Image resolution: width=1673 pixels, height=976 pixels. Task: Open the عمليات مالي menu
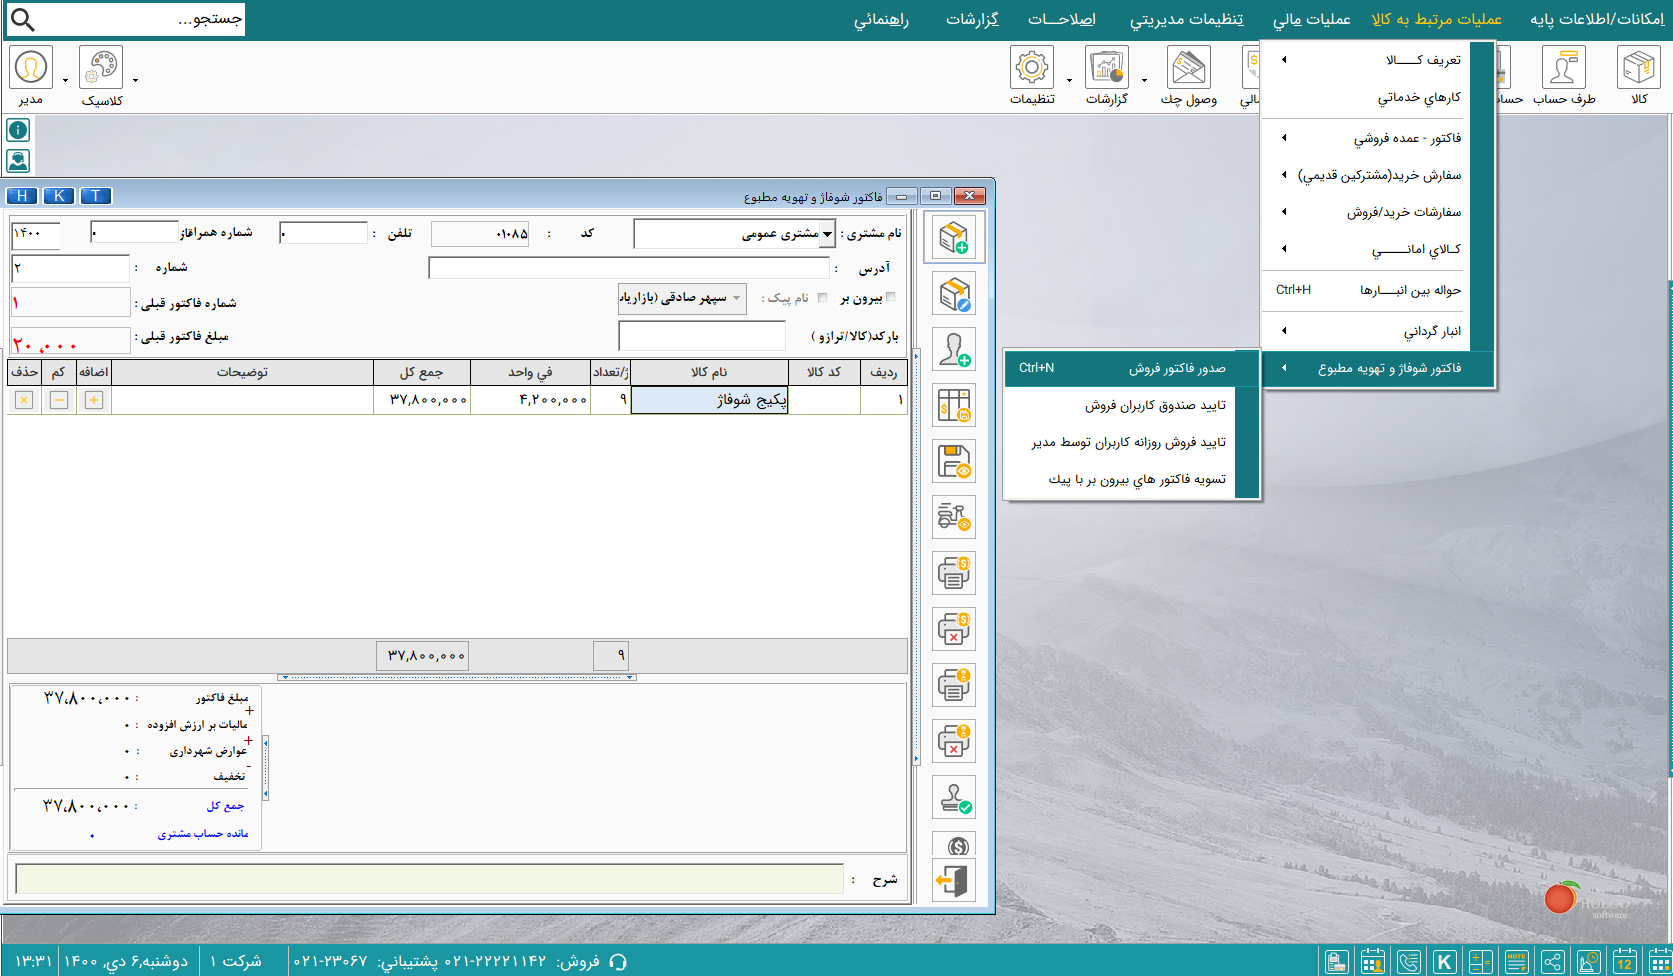(x=1311, y=19)
